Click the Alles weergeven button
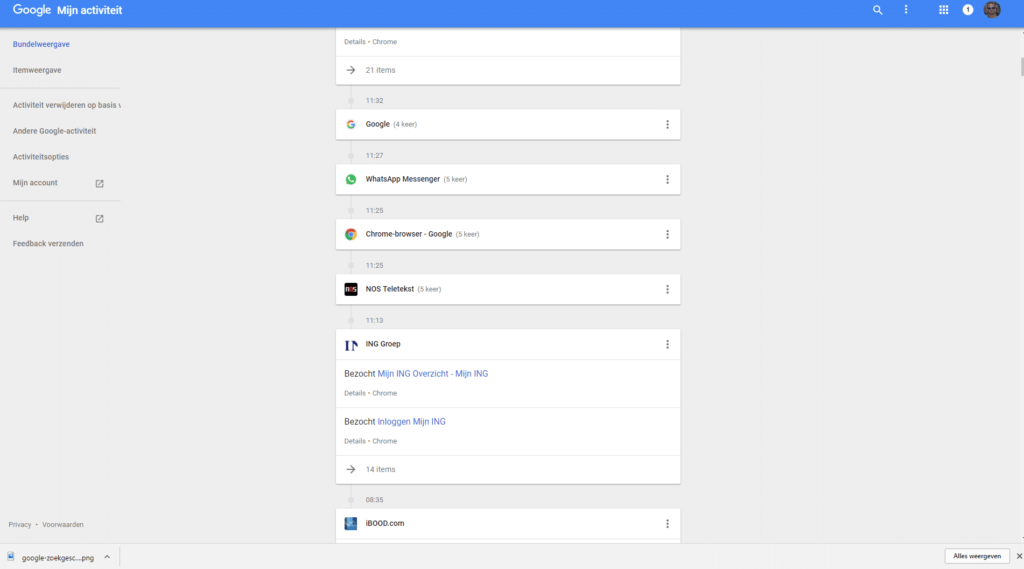 click(x=977, y=556)
